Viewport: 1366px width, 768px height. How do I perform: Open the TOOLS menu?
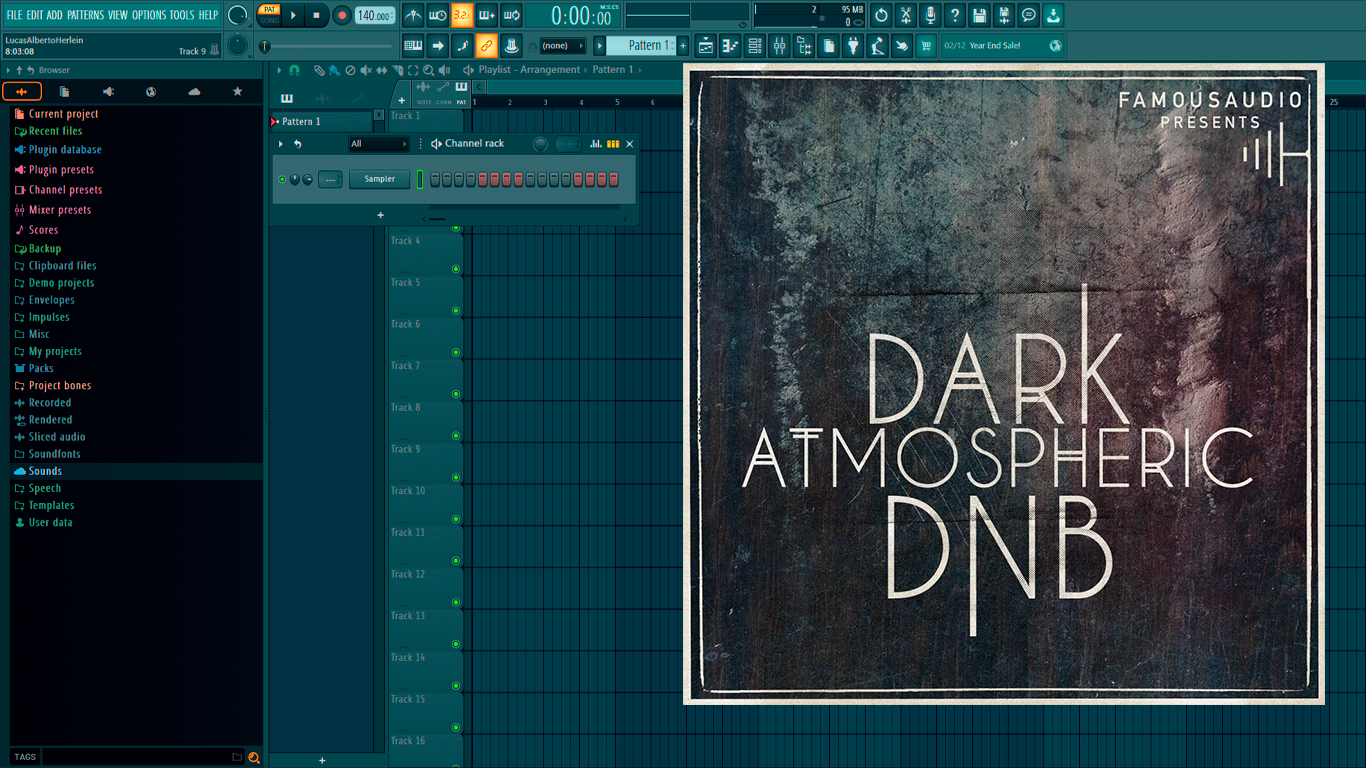pyautogui.click(x=182, y=15)
